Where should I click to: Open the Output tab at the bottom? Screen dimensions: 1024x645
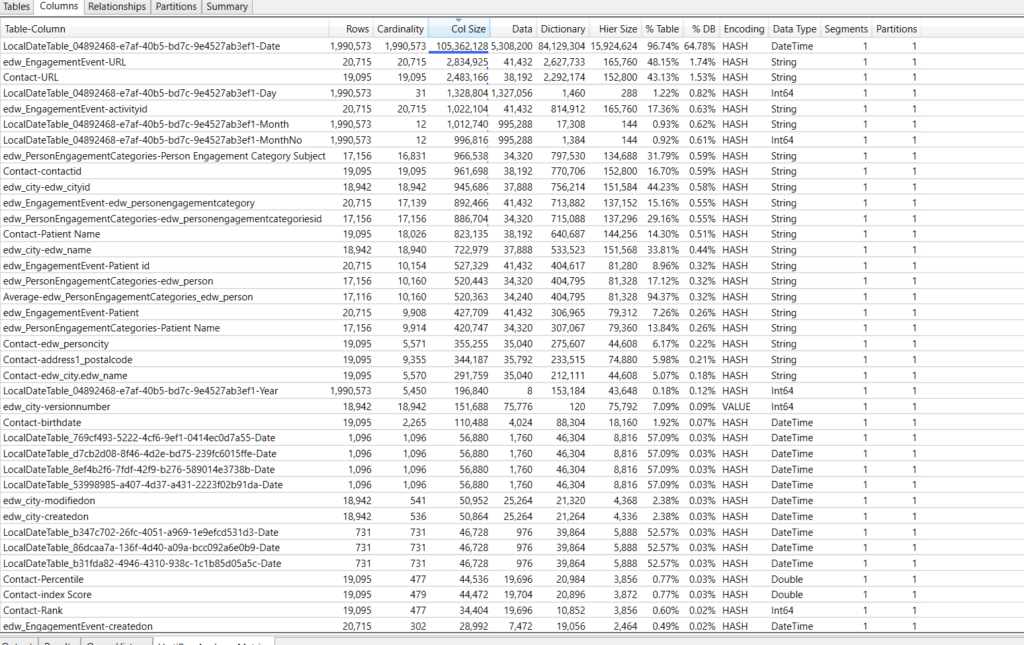pyautogui.click(x=22, y=642)
